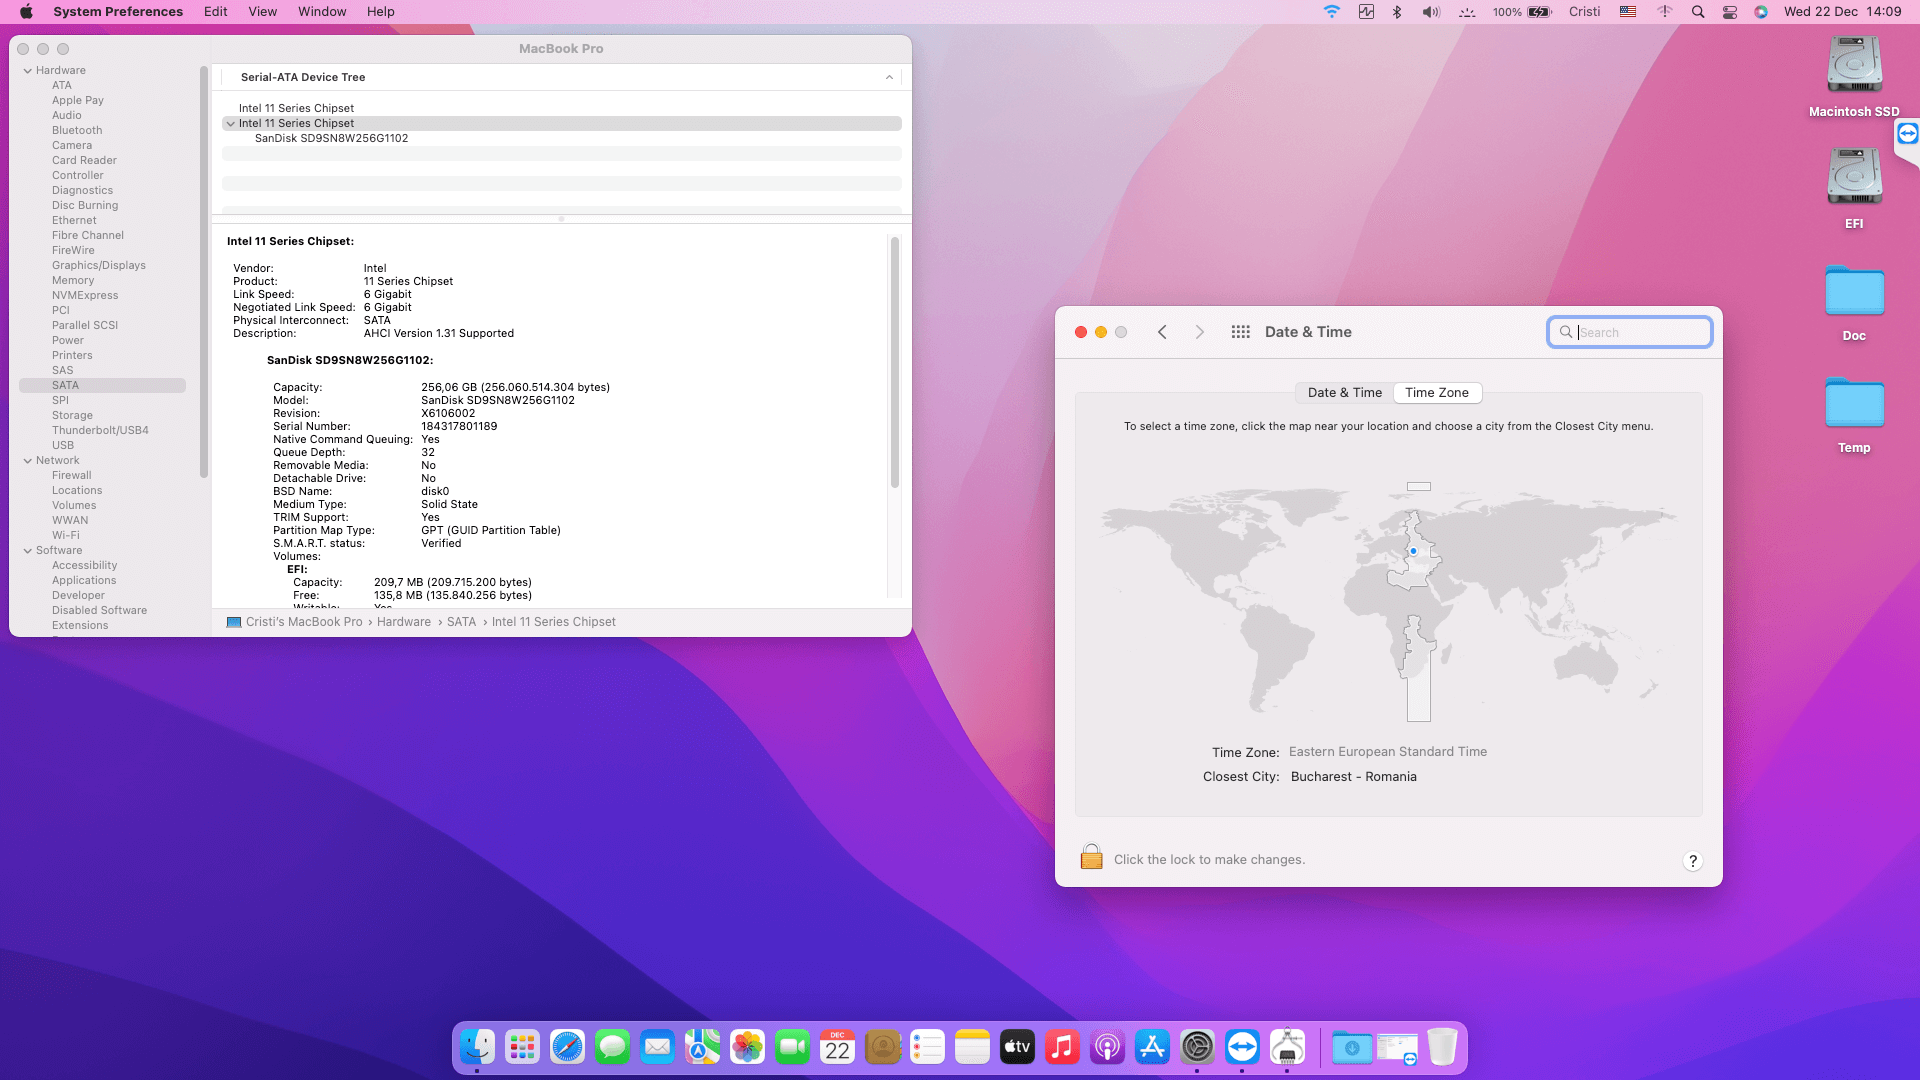The height and width of the screenshot is (1080, 1920).
Task: Click the Search field in Date & Time
Action: coord(1629,332)
